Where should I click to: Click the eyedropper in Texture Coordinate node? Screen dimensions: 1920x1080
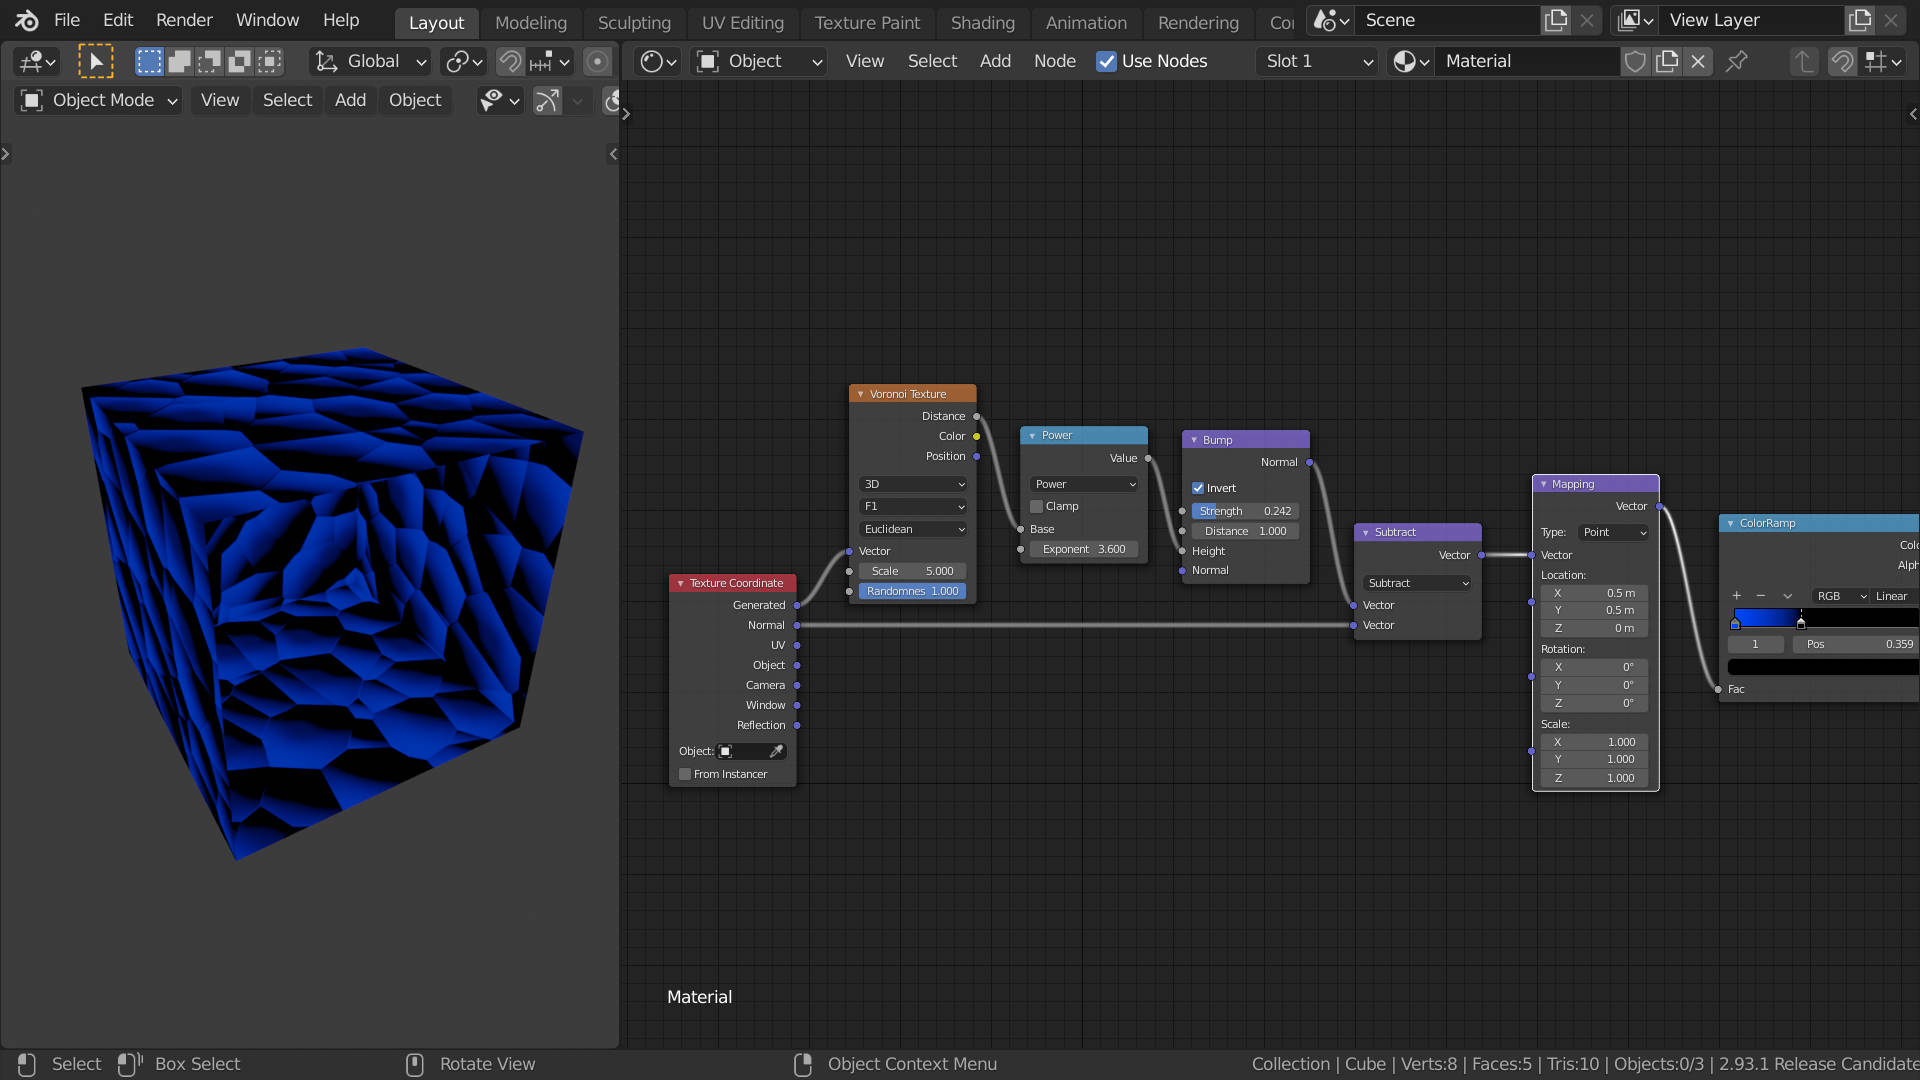pyautogui.click(x=779, y=751)
